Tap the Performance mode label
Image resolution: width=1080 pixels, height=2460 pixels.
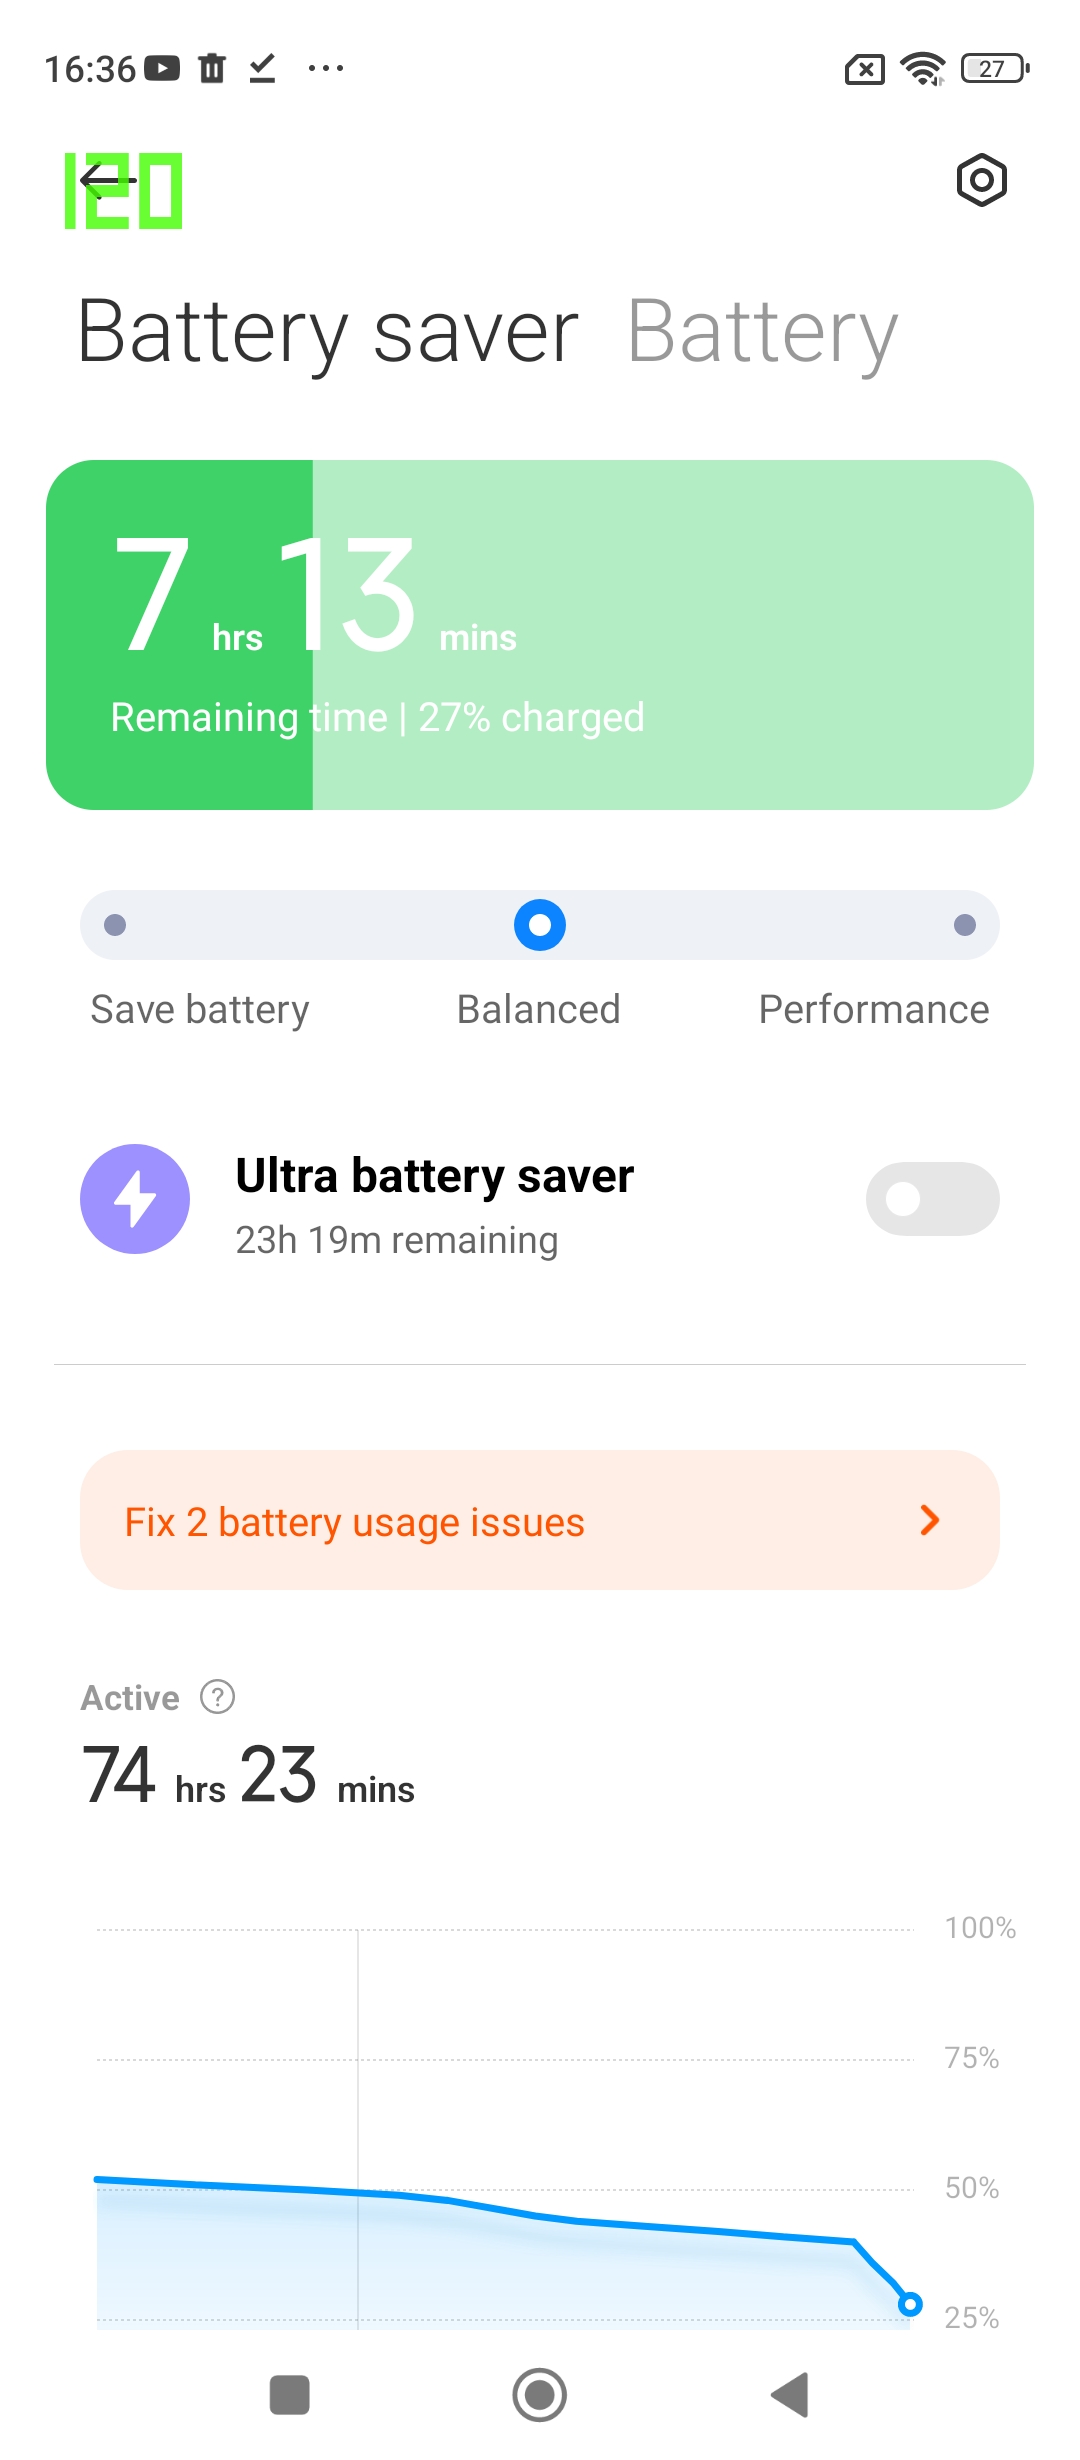[873, 1010]
